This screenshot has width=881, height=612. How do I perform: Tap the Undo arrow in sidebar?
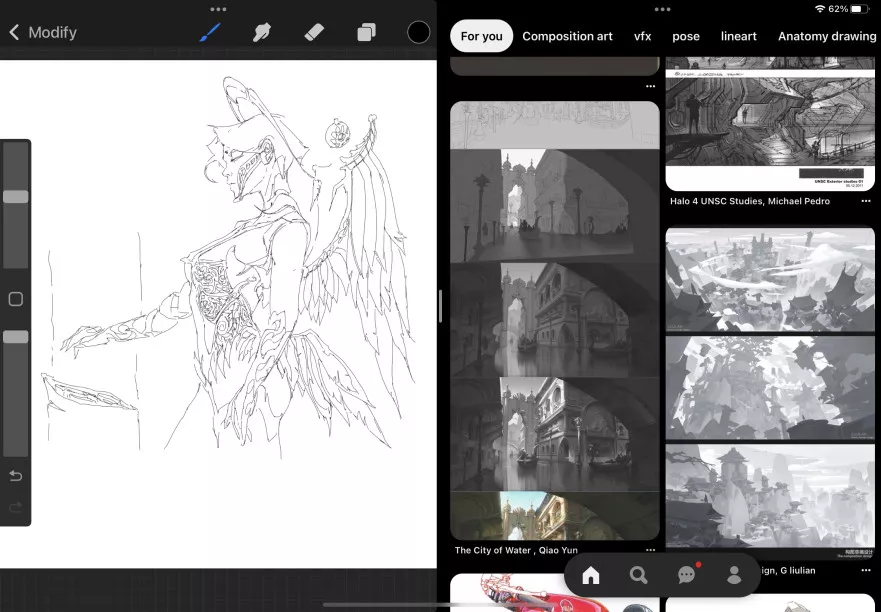click(15, 475)
